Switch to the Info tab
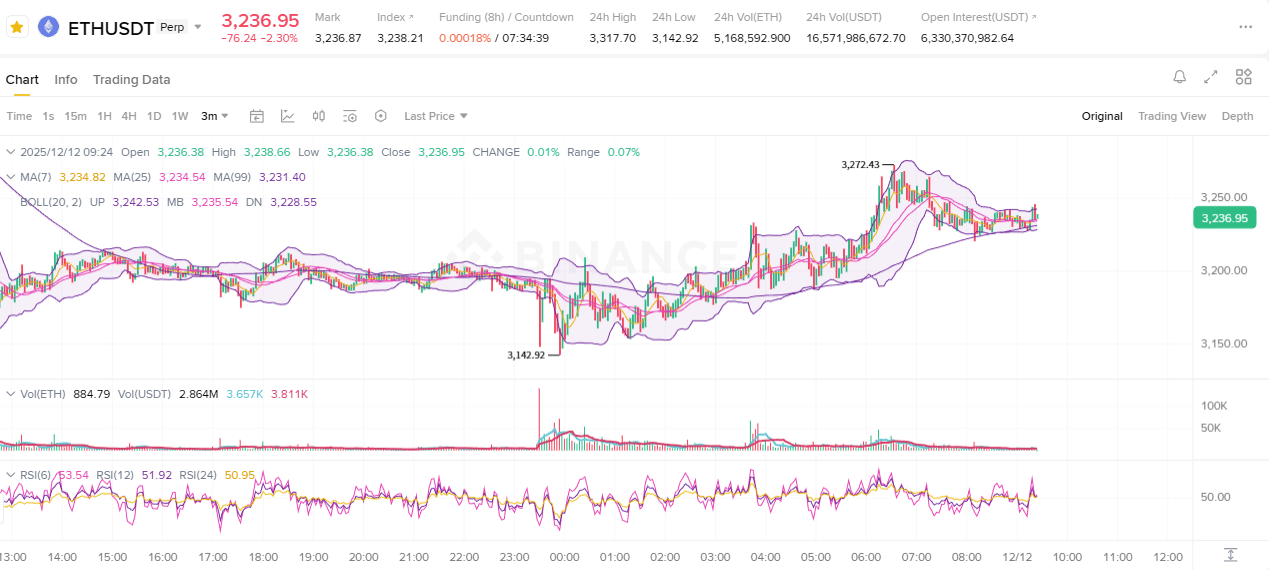The width and height of the screenshot is (1269, 570). (66, 79)
